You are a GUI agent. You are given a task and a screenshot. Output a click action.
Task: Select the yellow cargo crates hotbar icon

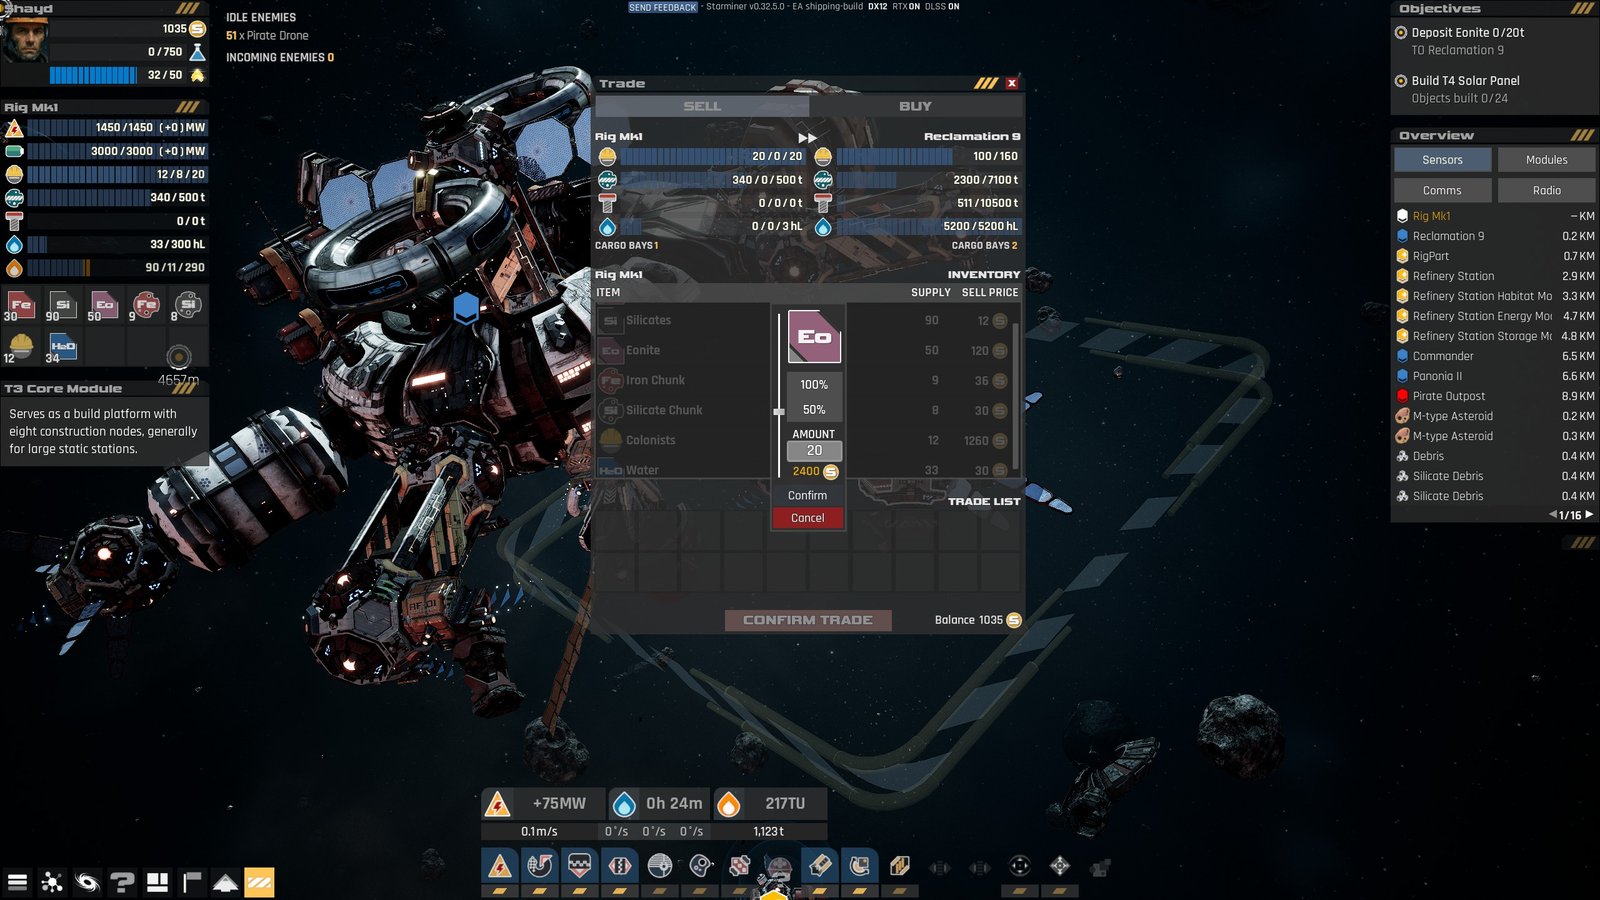(900, 866)
